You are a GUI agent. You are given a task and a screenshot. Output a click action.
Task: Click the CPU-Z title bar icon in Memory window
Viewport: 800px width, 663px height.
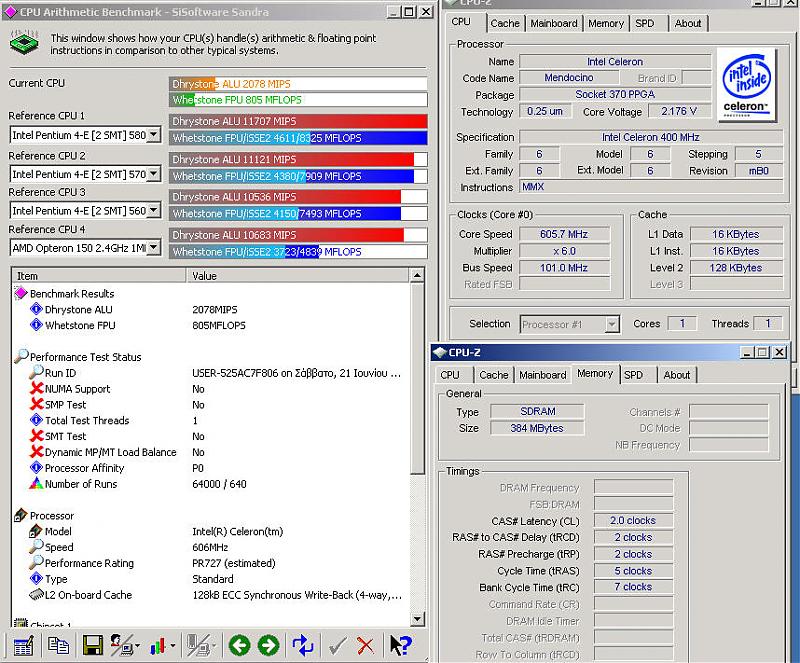point(439,352)
